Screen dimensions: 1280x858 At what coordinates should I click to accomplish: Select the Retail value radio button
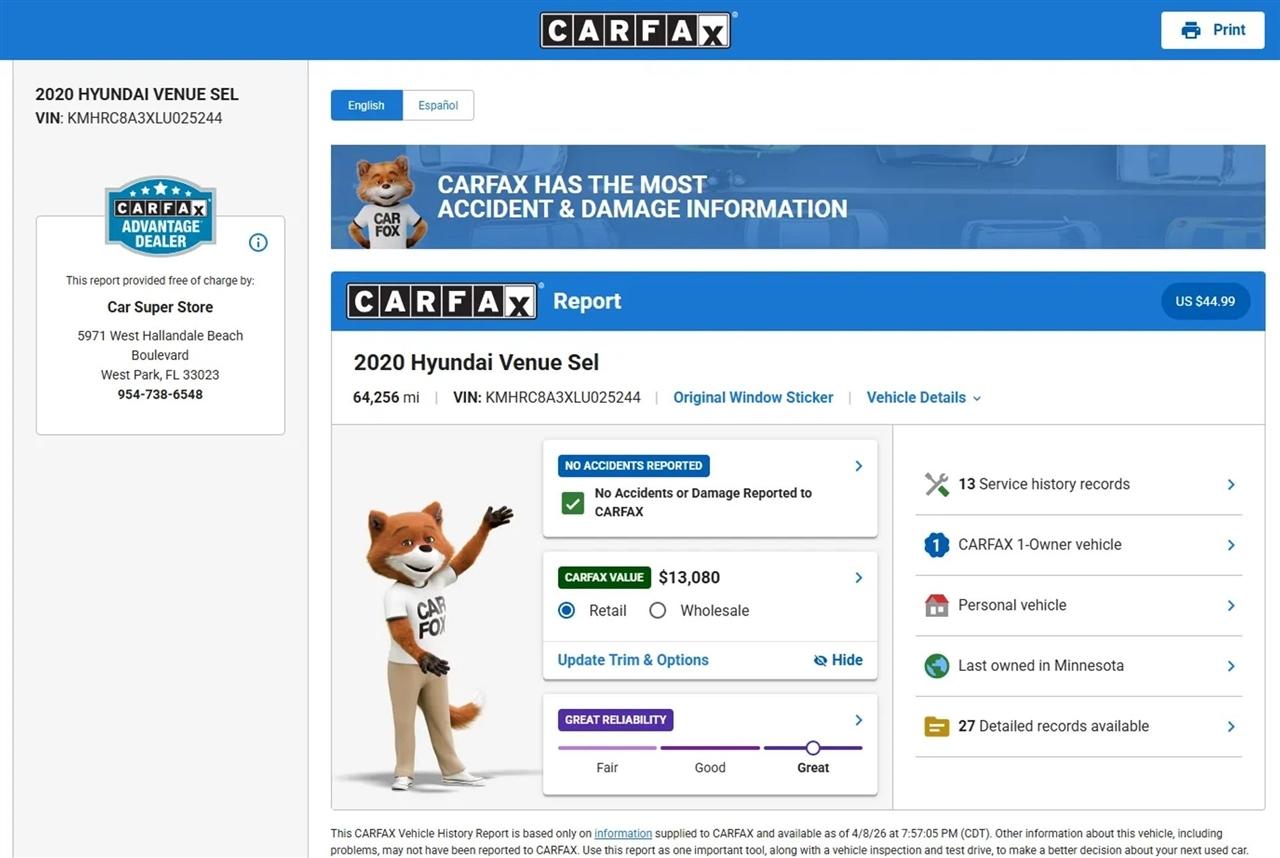point(567,610)
